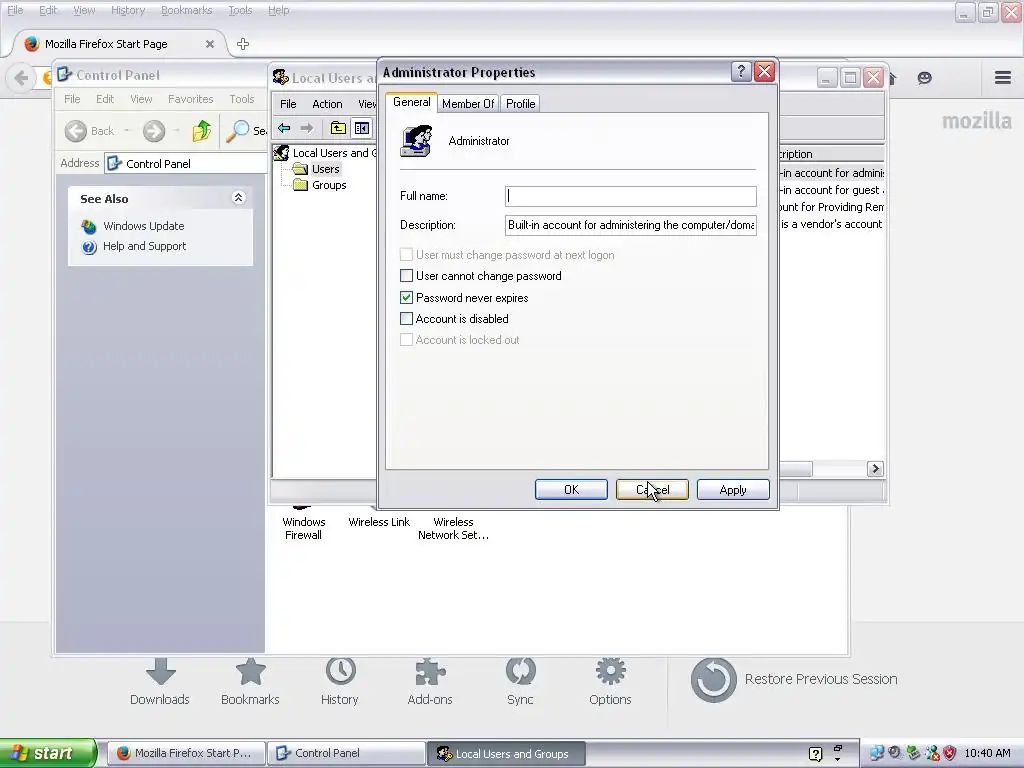This screenshot has height=768, width=1024.
Task: Open Control Panel Favorites menu
Action: pyautogui.click(x=190, y=99)
